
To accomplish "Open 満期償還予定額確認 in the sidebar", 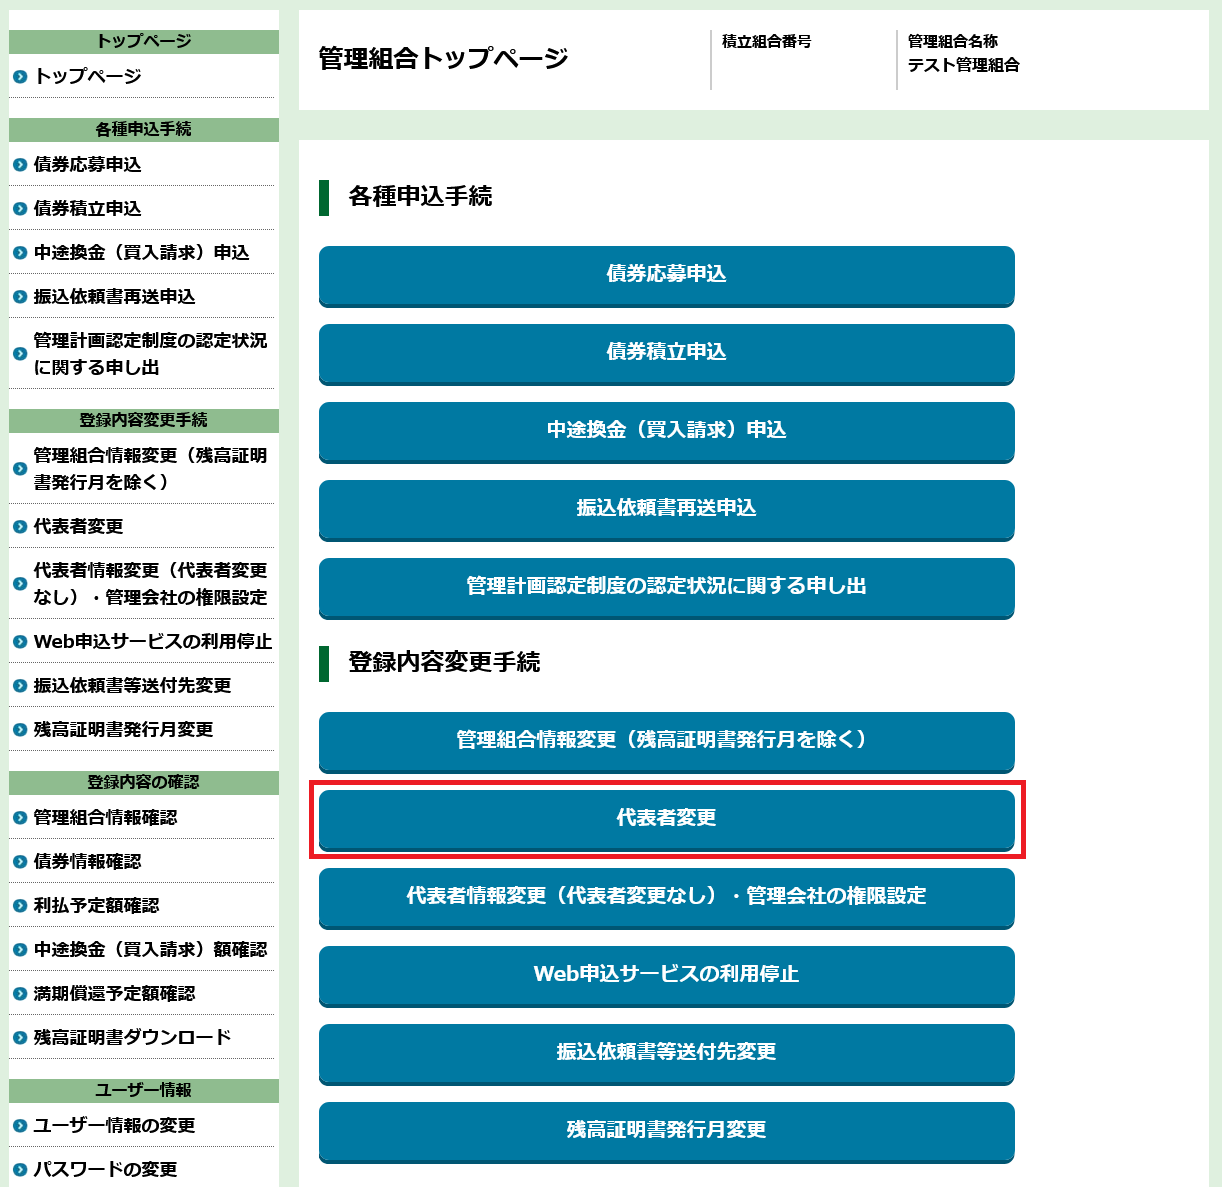I will [114, 993].
